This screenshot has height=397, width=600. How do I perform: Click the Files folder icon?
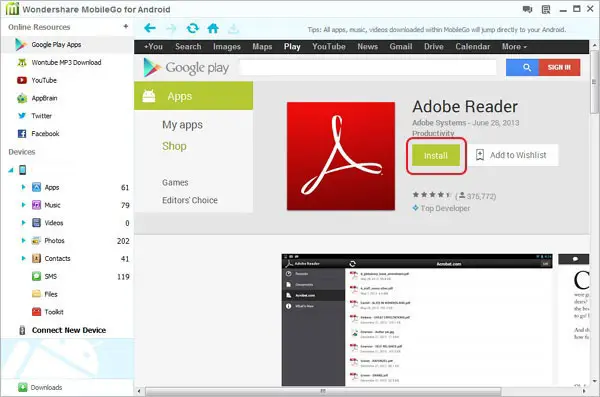point(36,294)
